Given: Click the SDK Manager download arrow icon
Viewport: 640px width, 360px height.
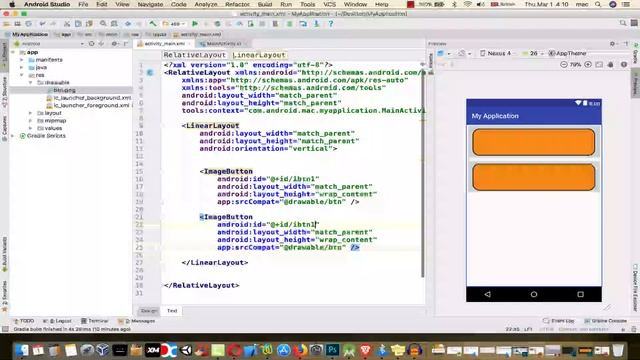Looking at the screenshot, I should (316, 24).
